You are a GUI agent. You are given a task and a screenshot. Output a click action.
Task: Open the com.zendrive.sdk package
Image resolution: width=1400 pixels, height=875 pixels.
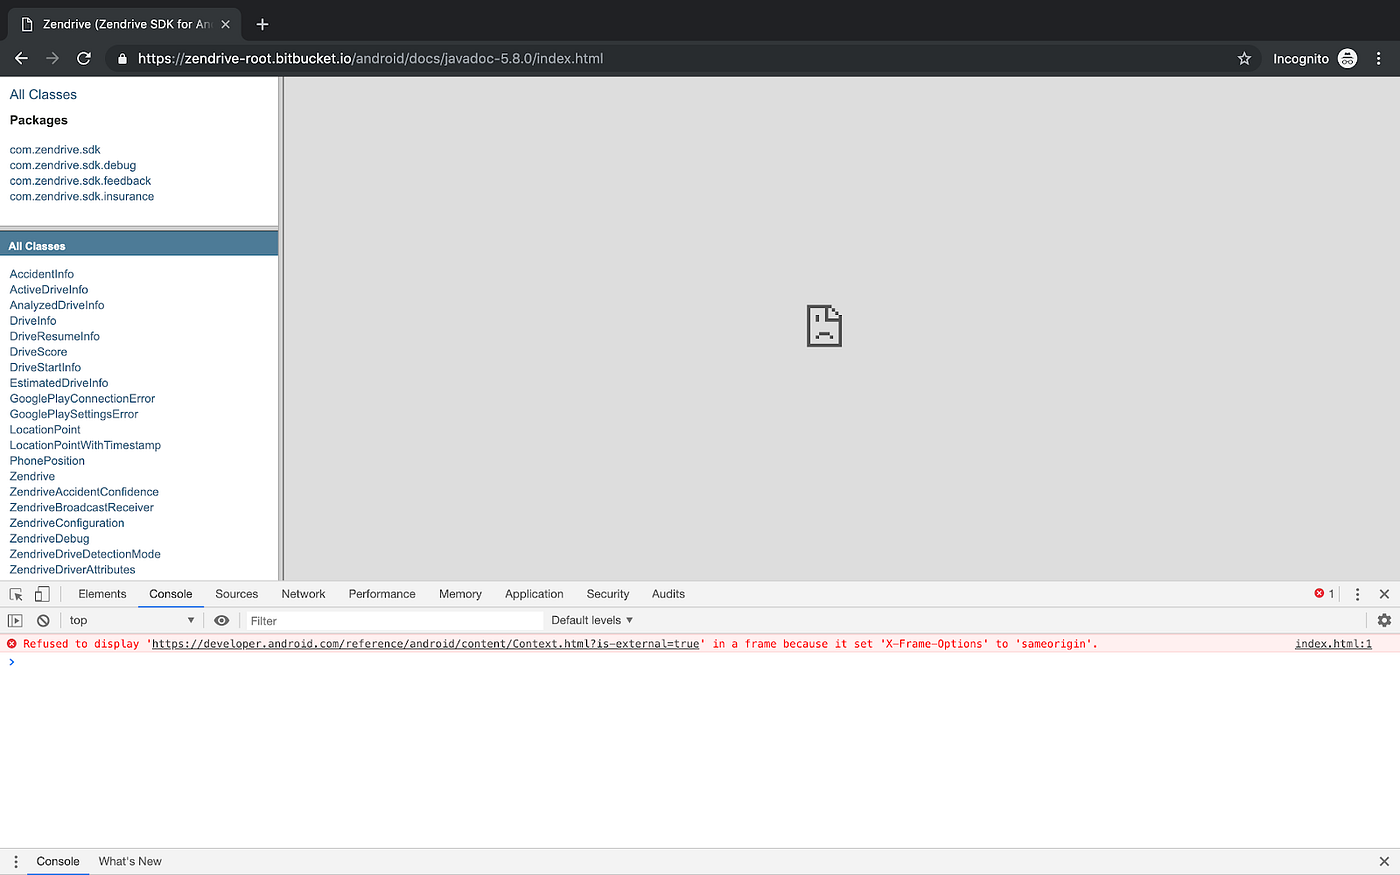(x=55, y=150)
